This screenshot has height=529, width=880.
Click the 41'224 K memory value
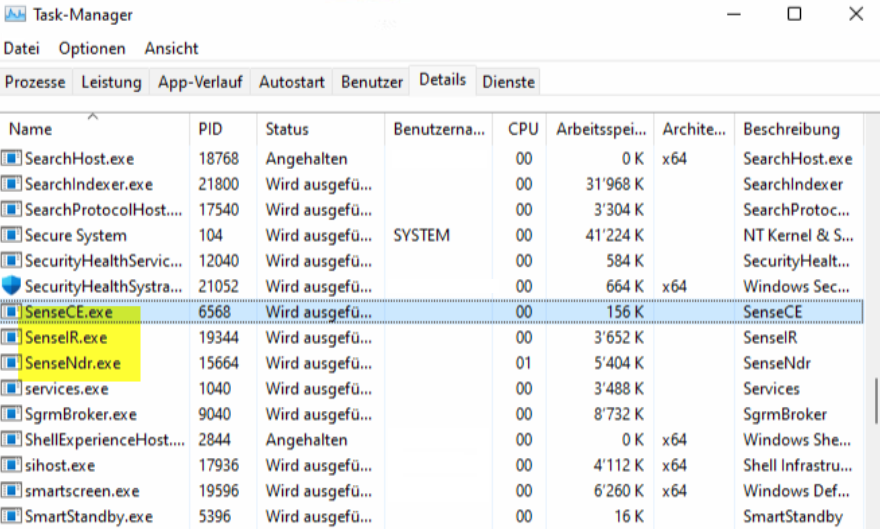tap(615, 235)
